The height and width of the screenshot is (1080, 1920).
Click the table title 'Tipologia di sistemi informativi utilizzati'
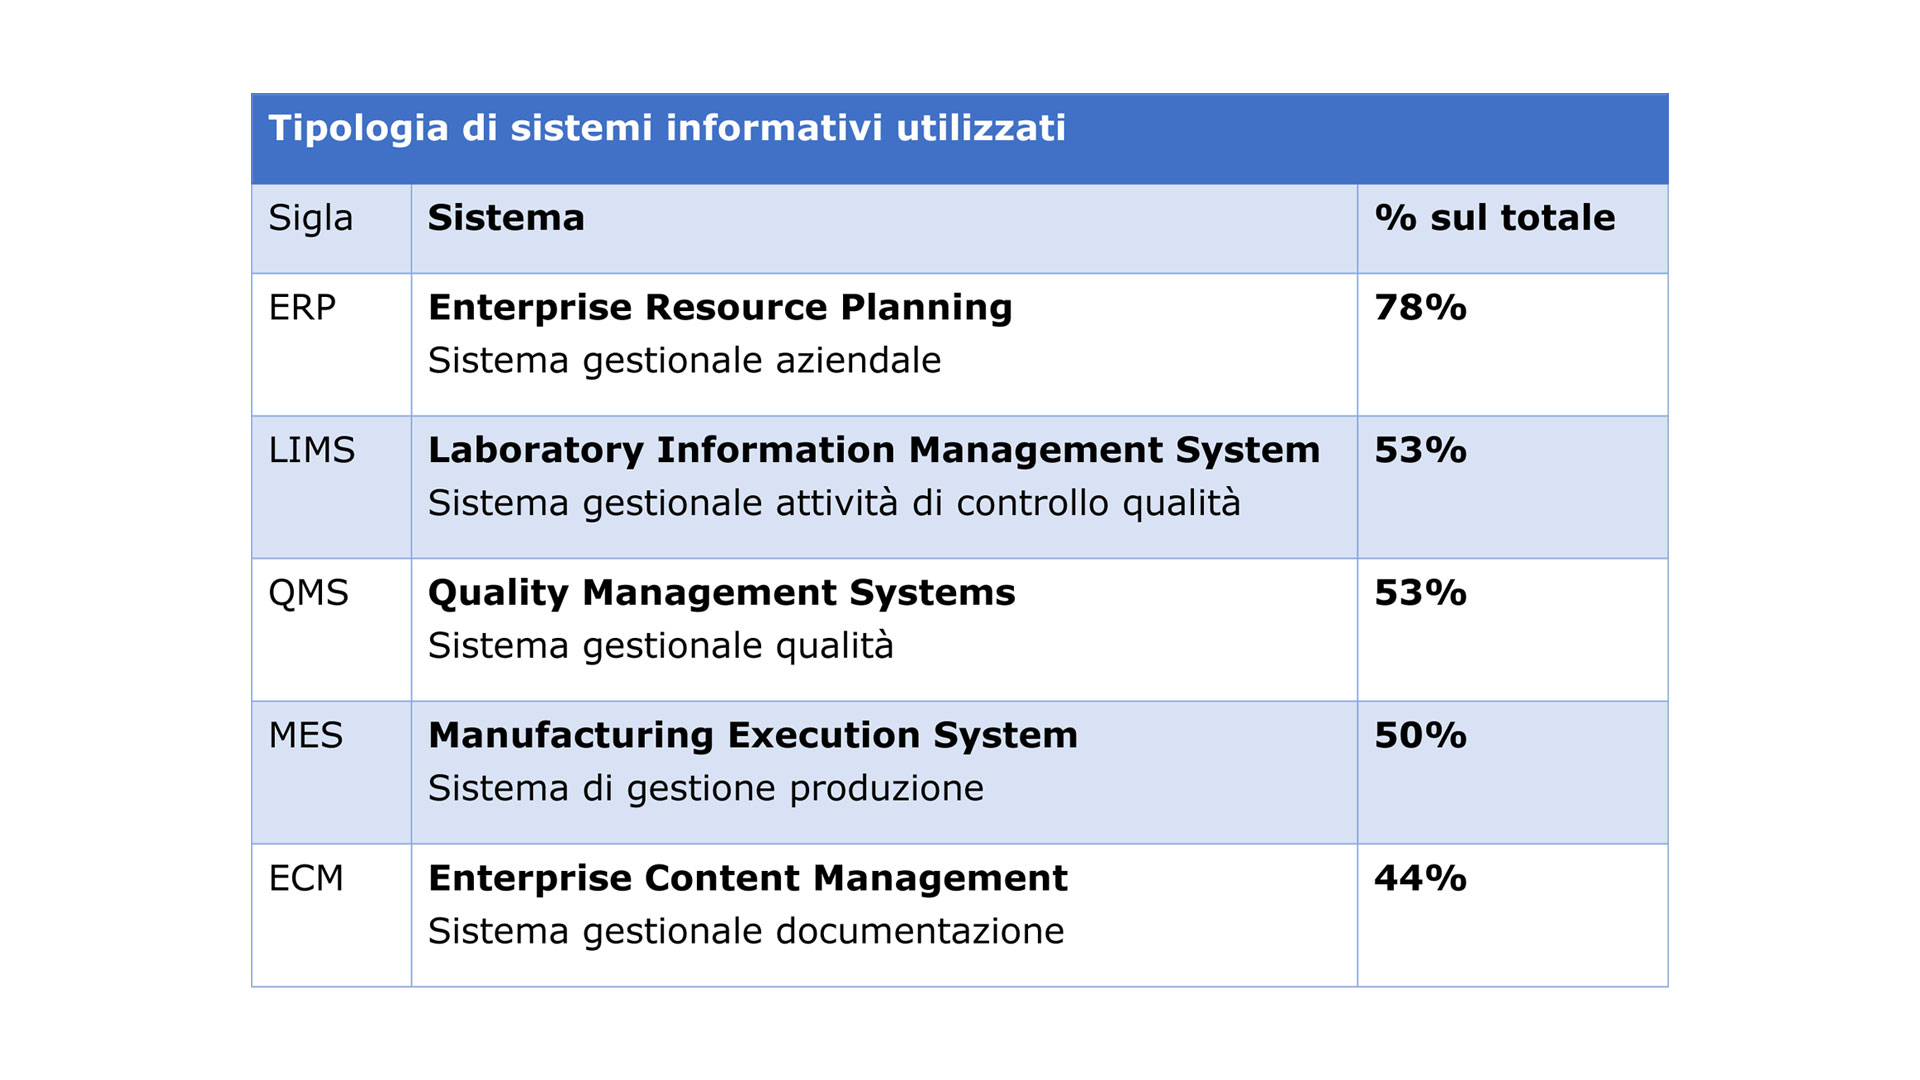667,129
